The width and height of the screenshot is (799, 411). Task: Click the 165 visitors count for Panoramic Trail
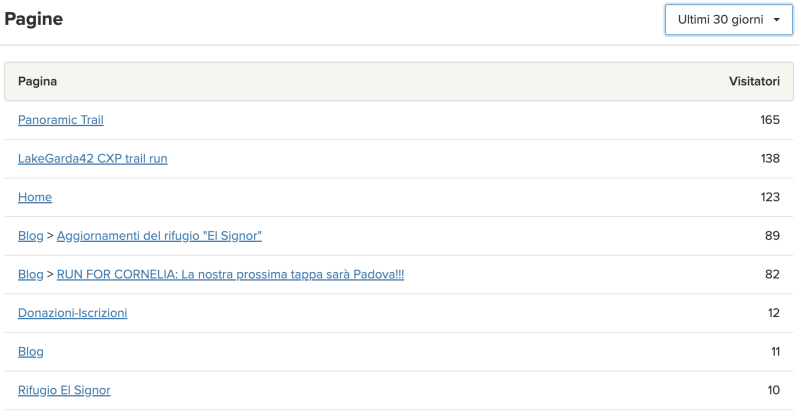[x=769, y=120]
